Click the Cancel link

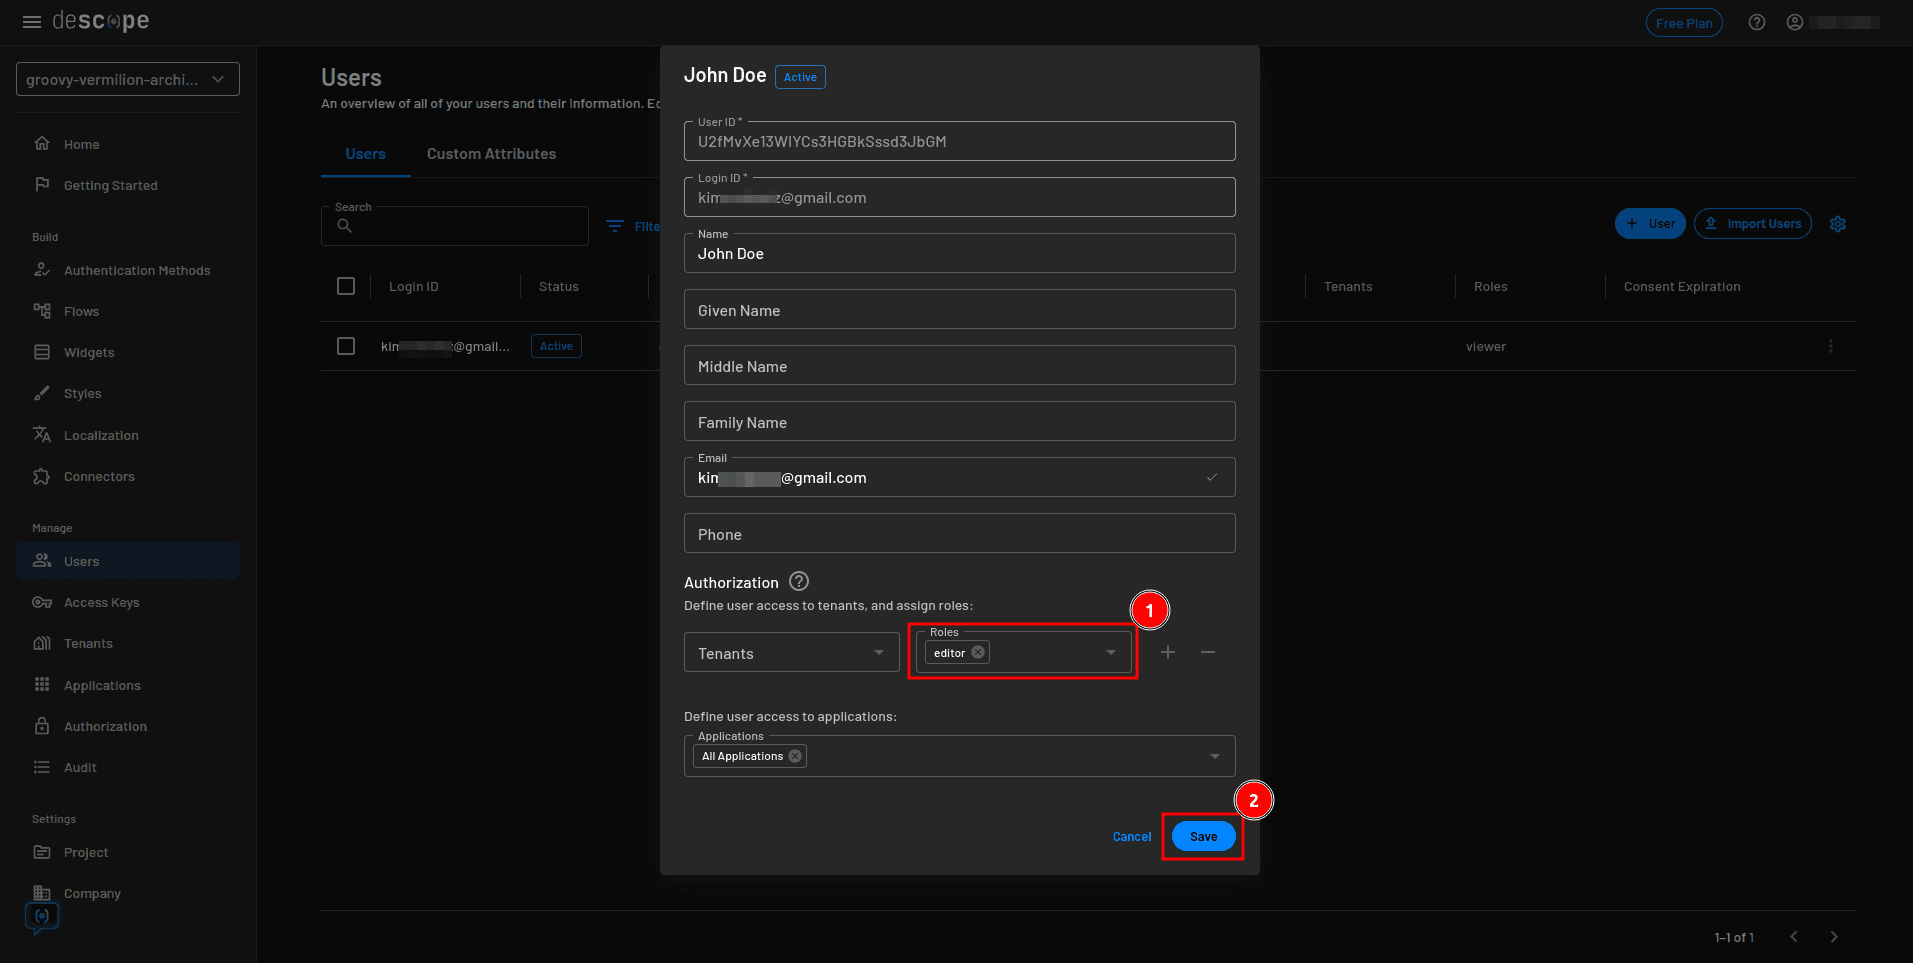pos(1131,836)
